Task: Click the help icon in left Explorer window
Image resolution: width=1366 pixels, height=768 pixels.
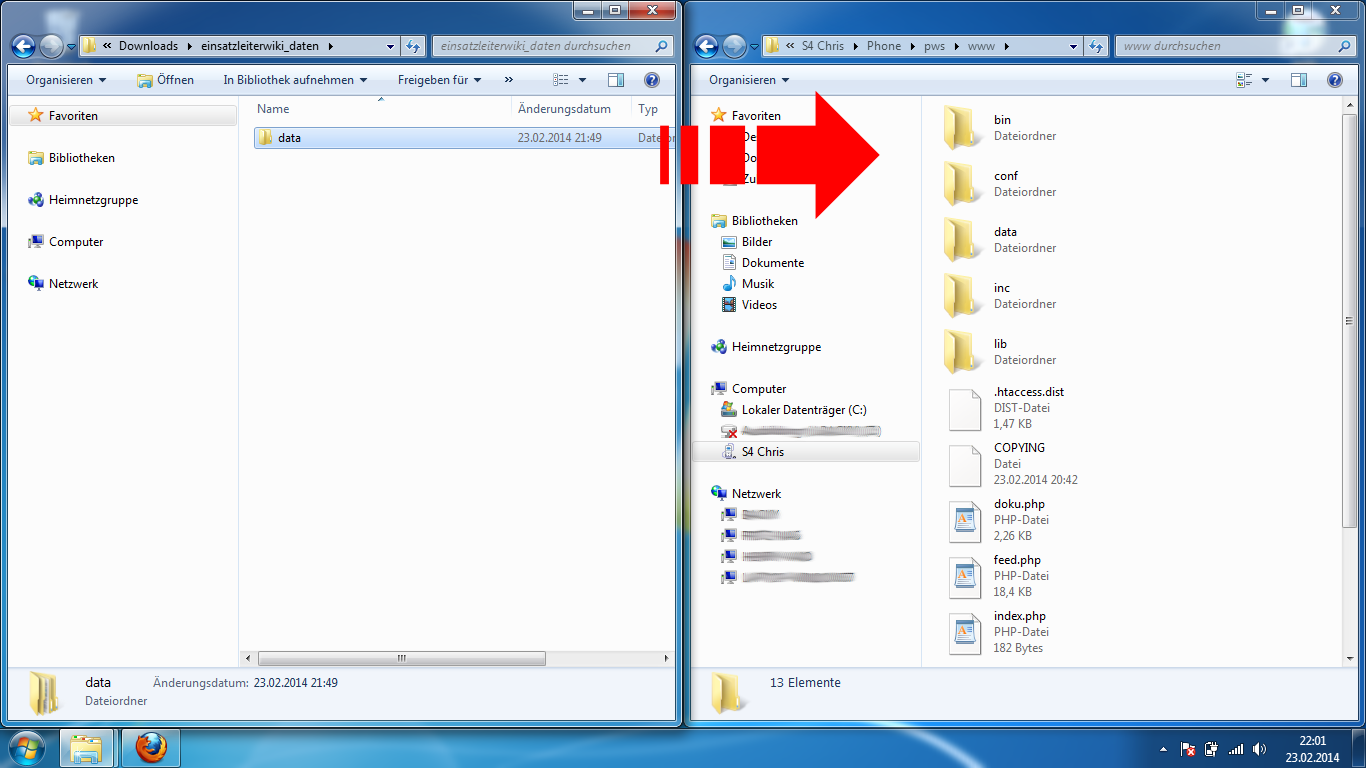Action: pos(651,80)
